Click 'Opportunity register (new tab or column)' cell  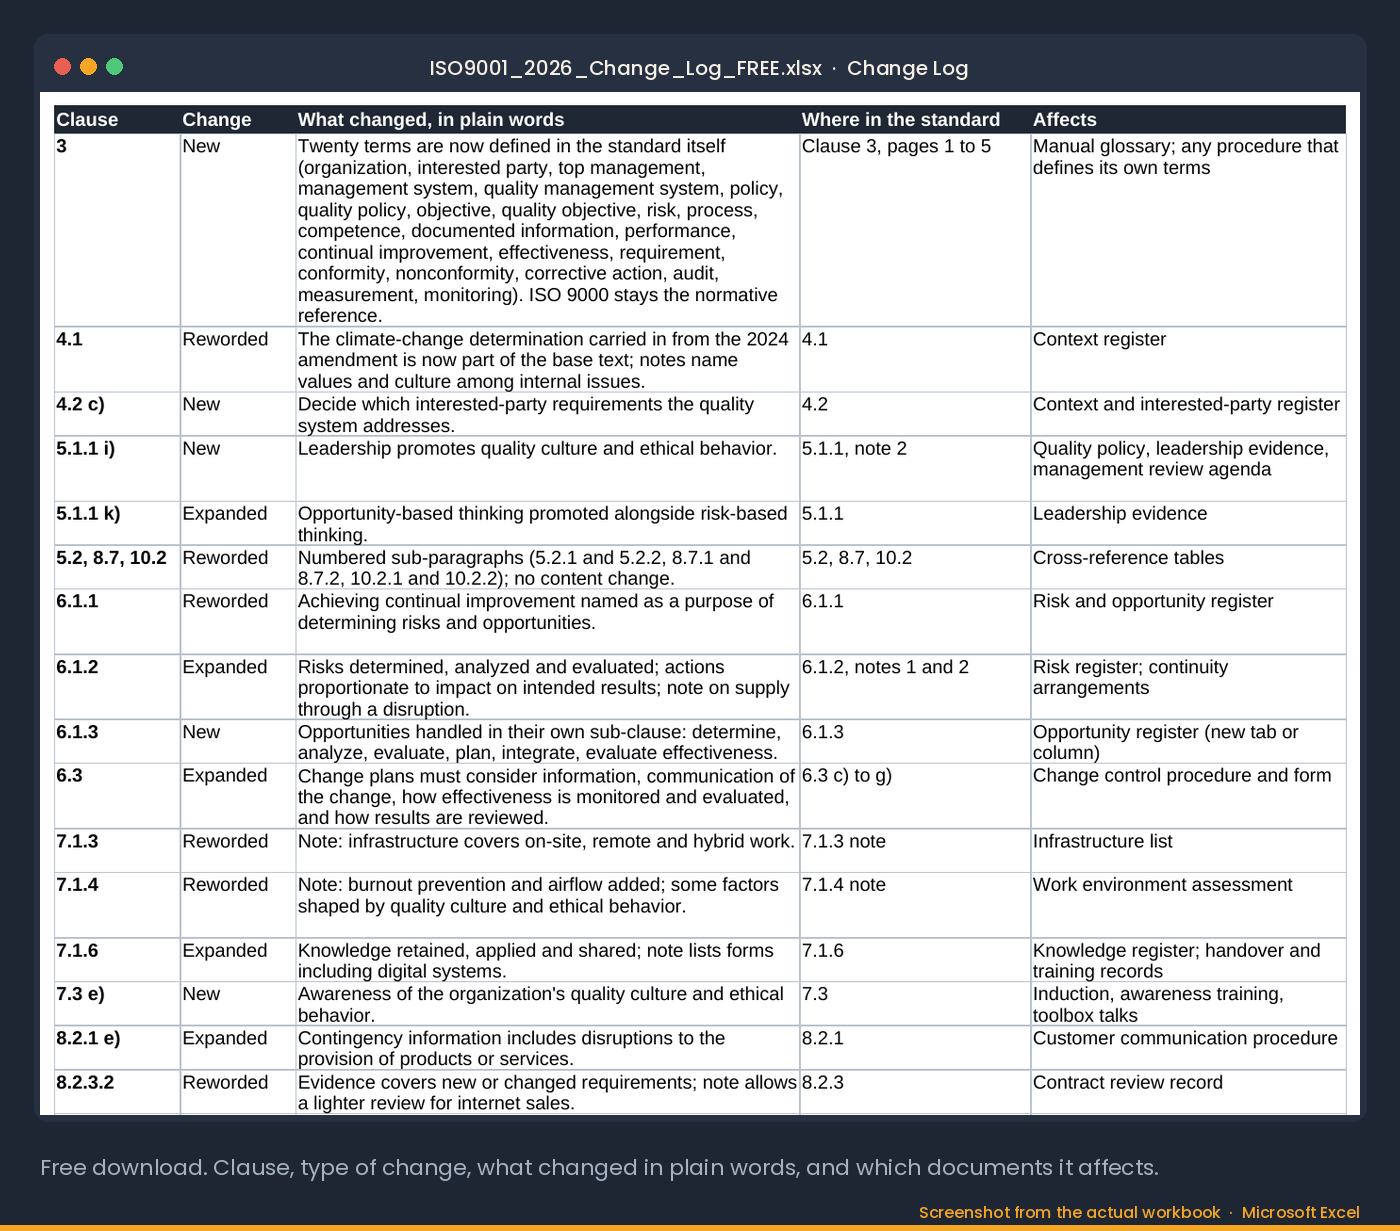click(x=1188, y=742)
